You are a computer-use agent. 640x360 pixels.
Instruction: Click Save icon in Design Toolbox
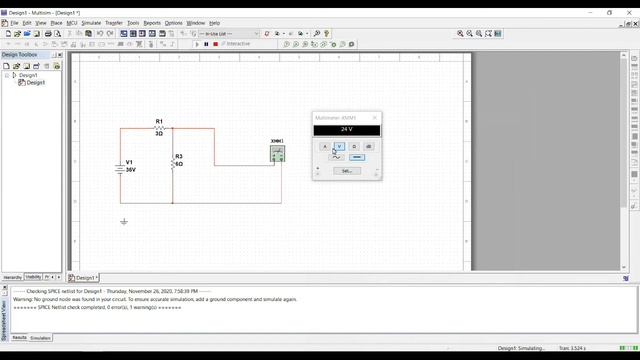click(x=27, y=66)
